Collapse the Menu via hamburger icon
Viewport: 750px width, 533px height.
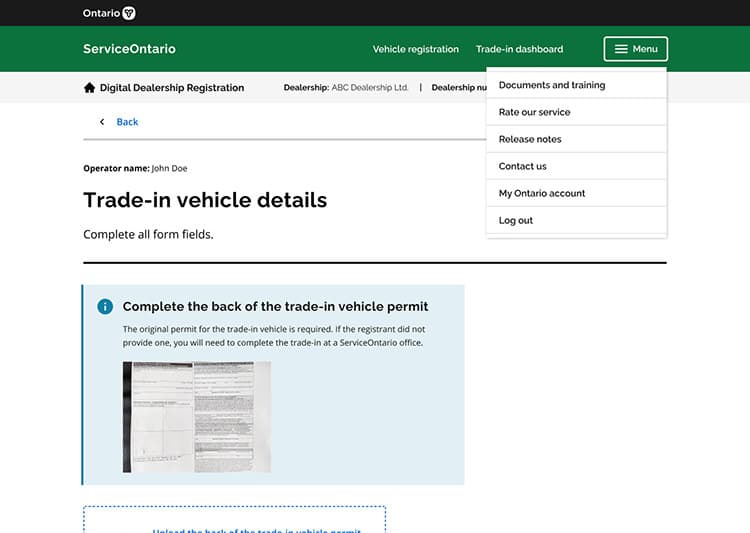(x=621, y=49)
